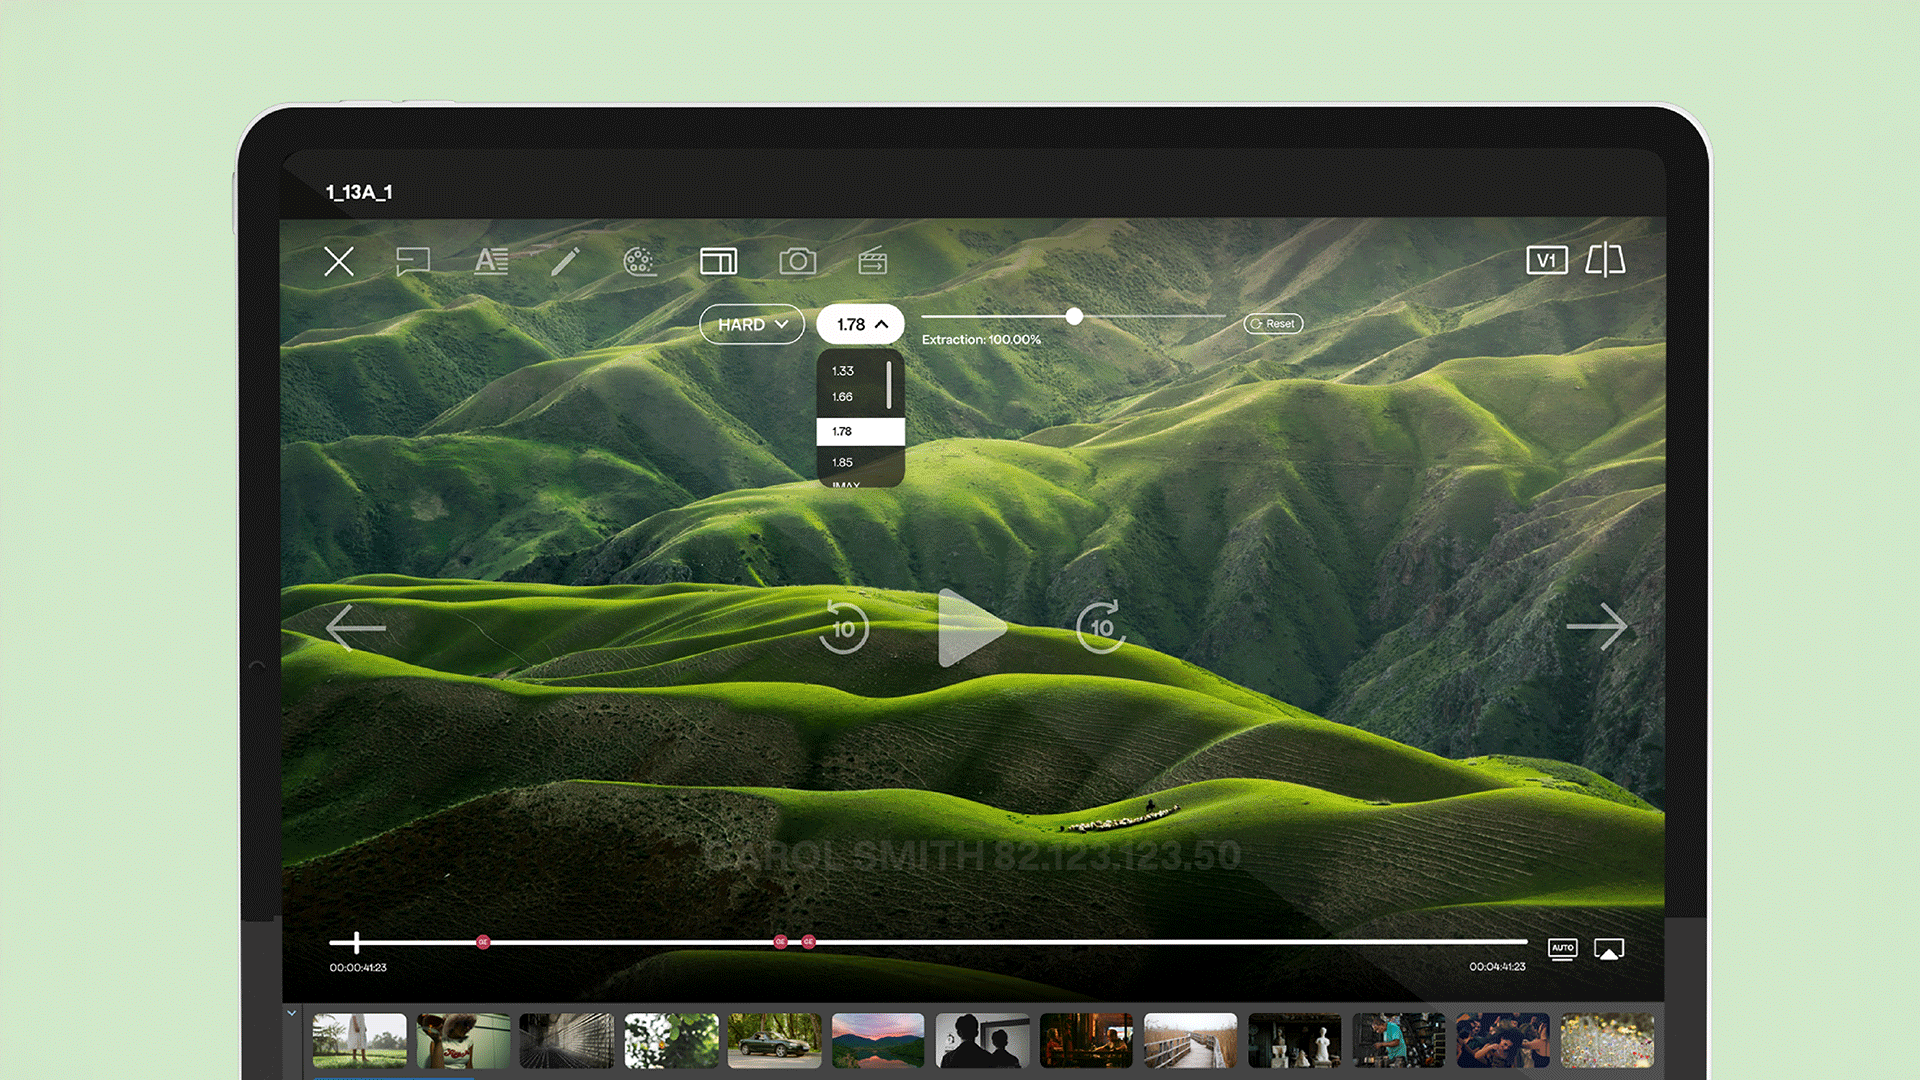Take a snapshot with camera icon

pos(797,262)
